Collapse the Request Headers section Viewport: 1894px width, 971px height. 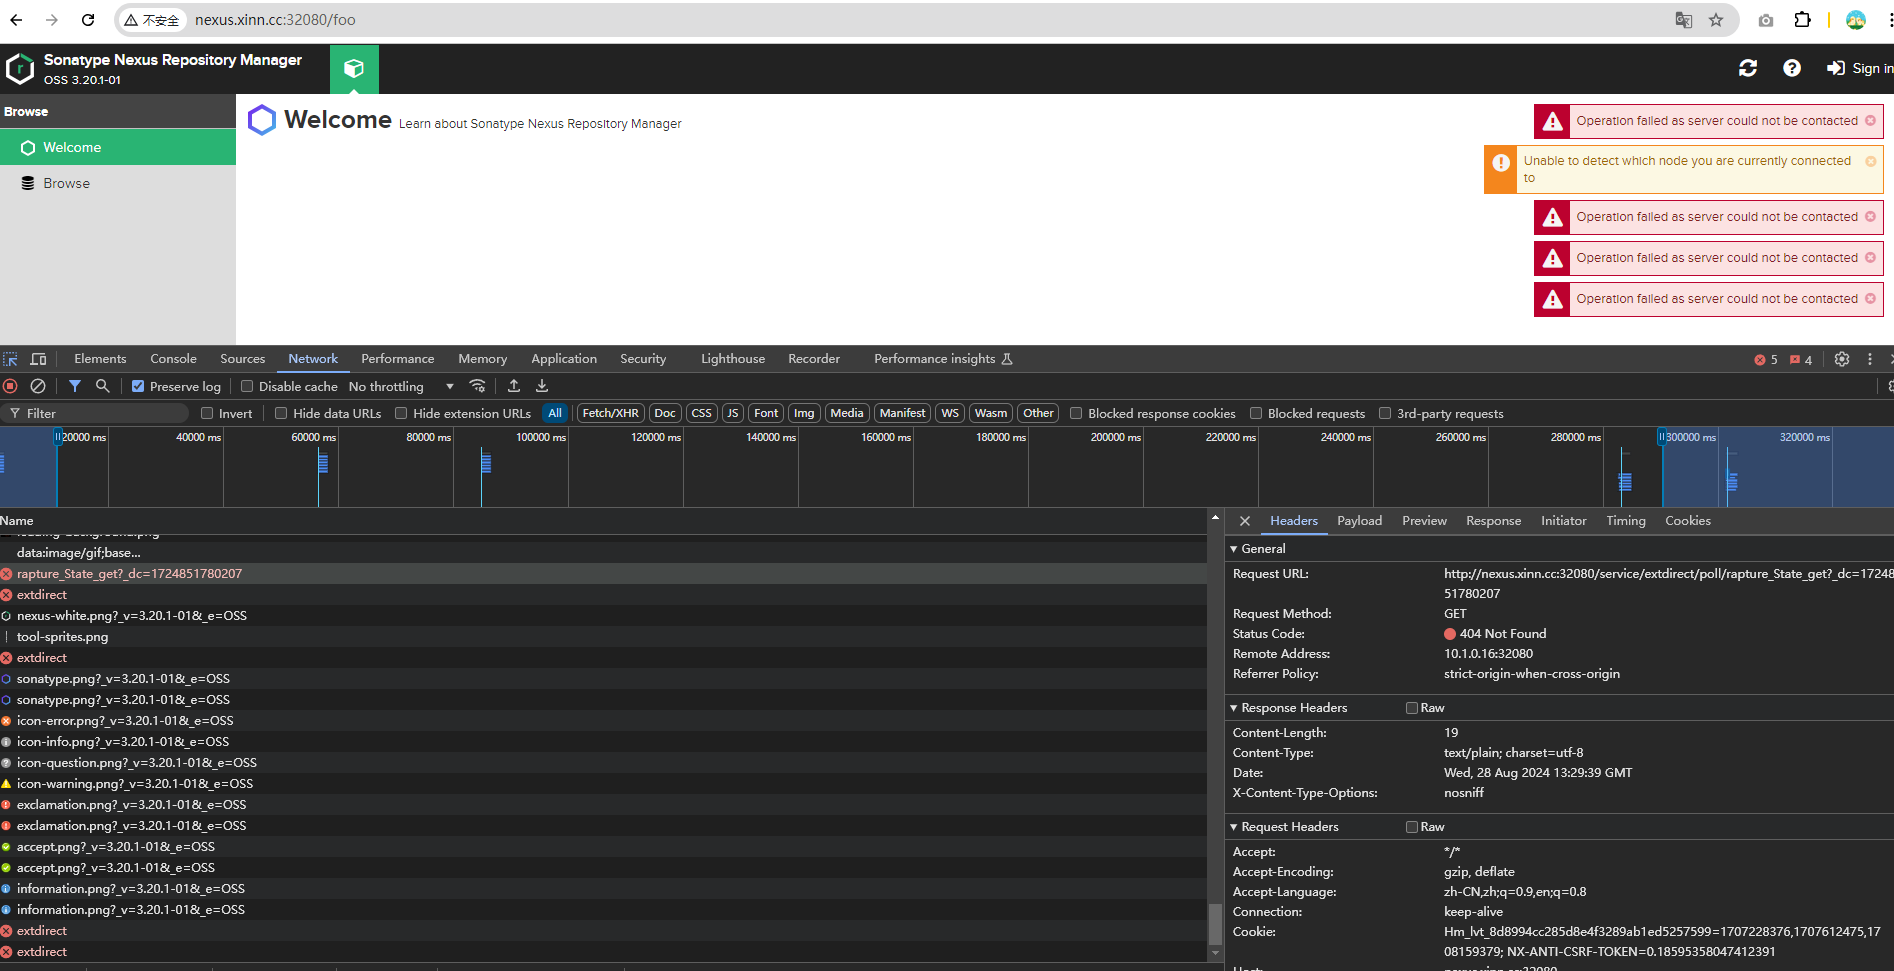1234,827
